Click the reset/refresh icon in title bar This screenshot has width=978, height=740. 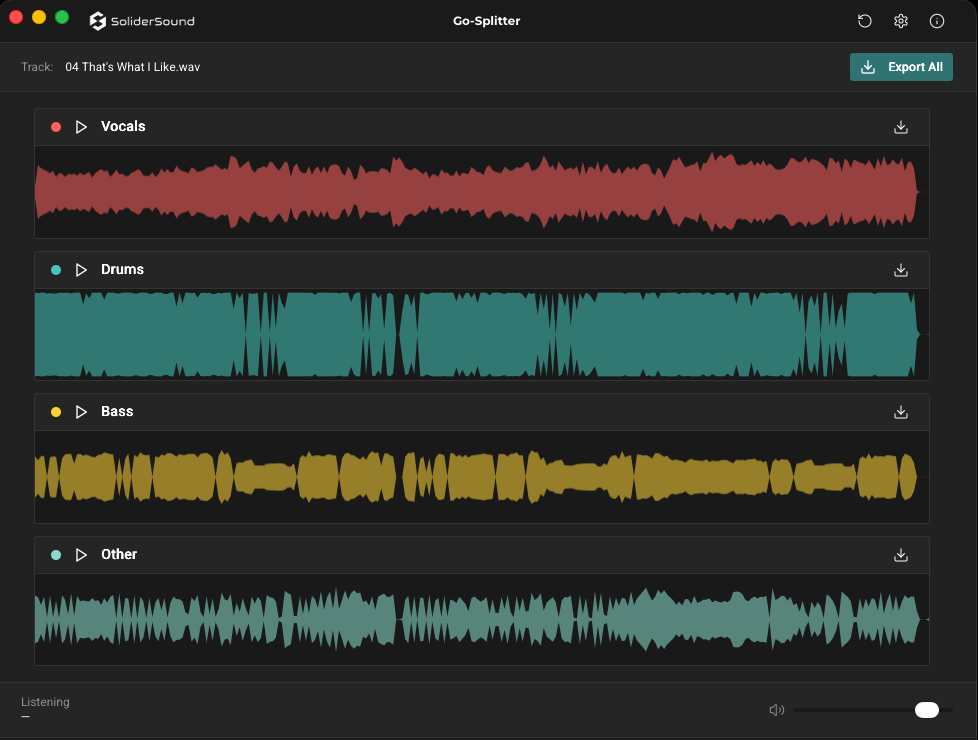(865, 21)
